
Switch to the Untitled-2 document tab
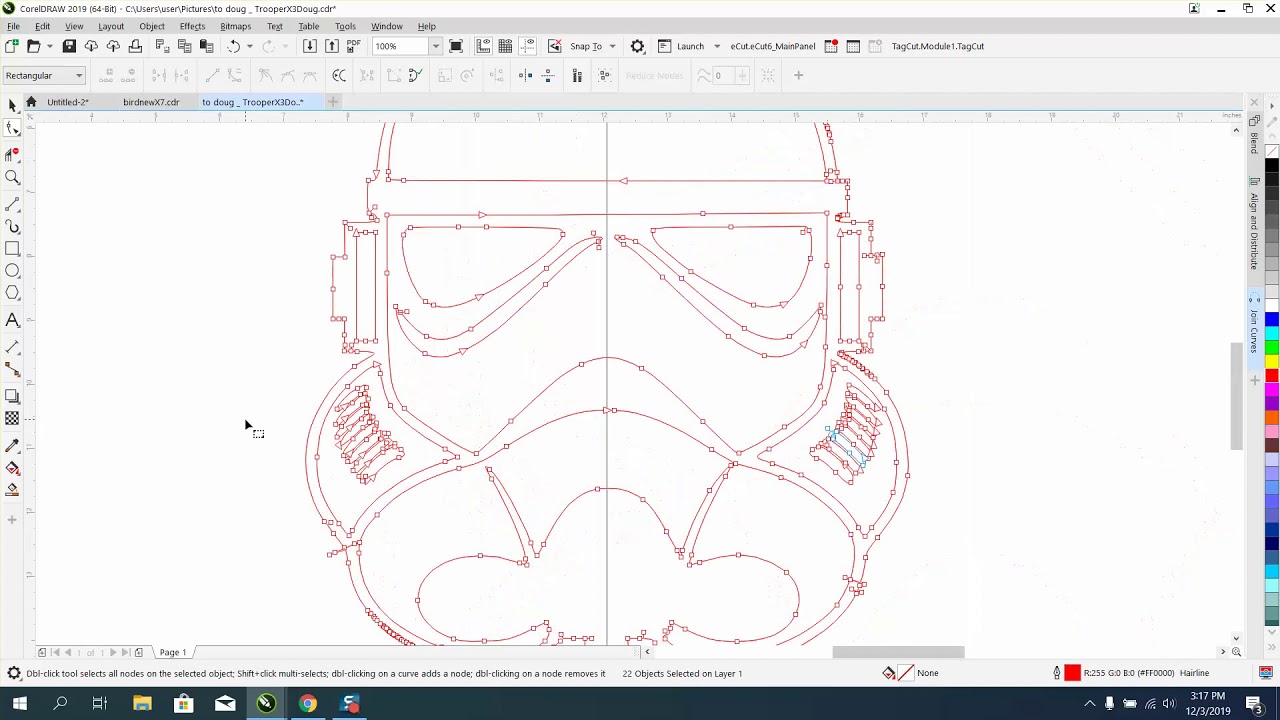click(x=68, y=102)
